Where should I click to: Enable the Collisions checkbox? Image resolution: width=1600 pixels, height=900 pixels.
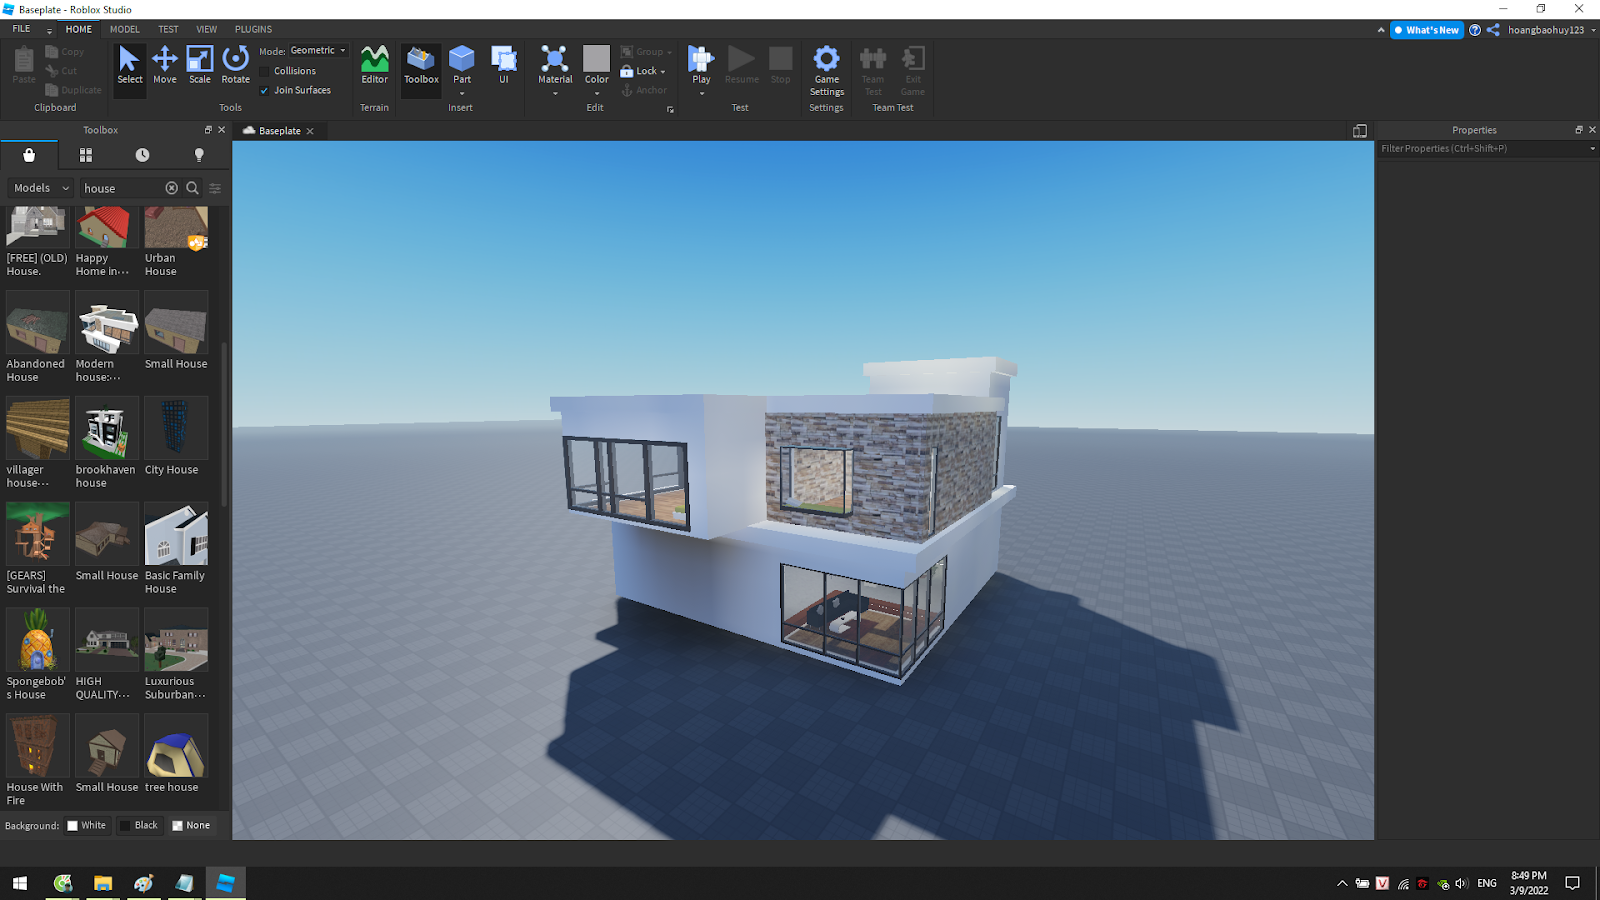coord(265,71)
